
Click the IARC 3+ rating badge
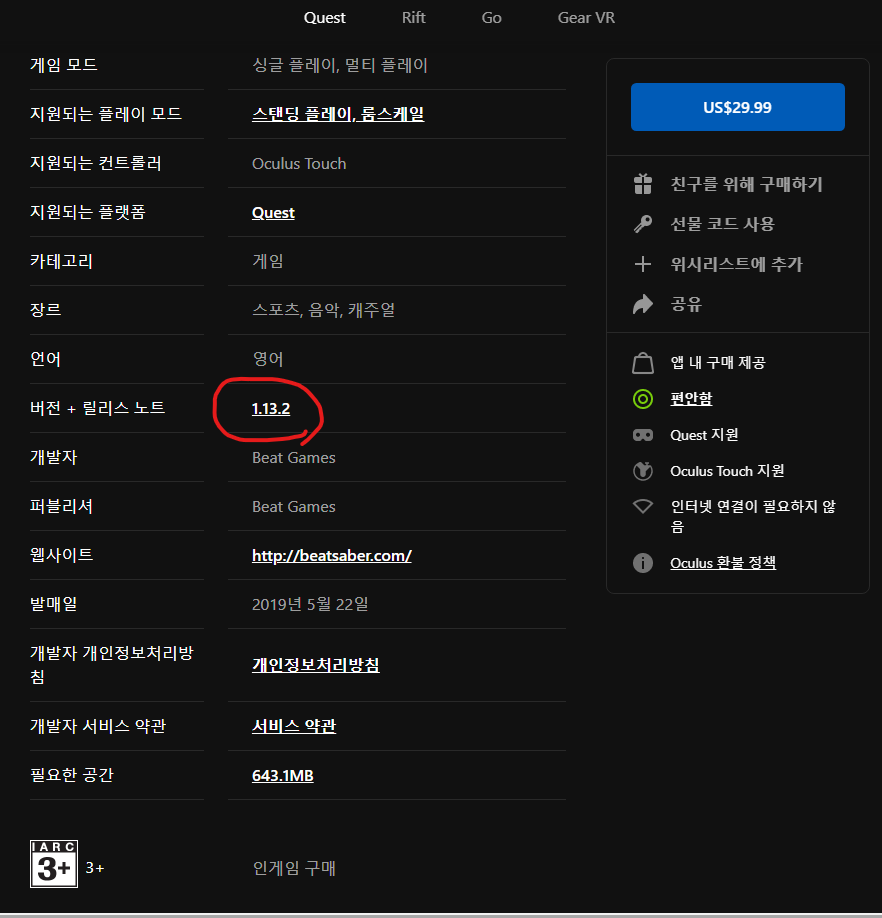(x=54, y=864)
